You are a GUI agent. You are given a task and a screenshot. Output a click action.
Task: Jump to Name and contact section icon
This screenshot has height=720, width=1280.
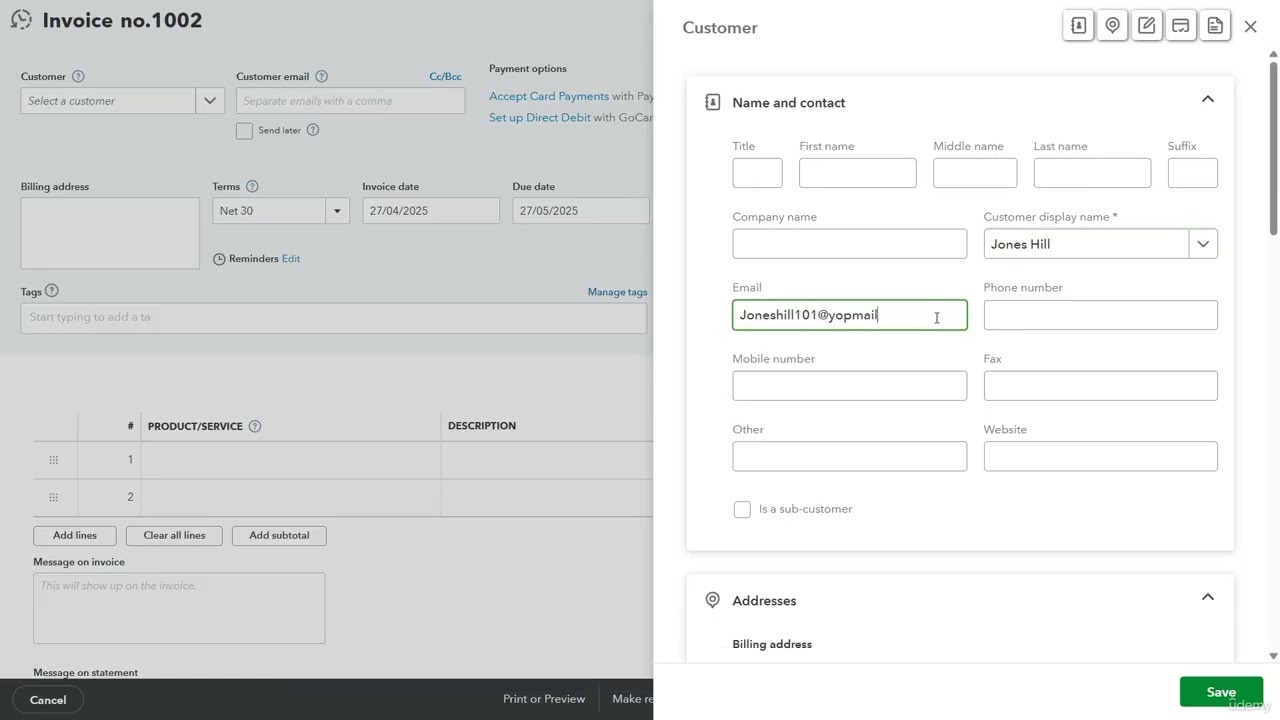(1078, 26)
